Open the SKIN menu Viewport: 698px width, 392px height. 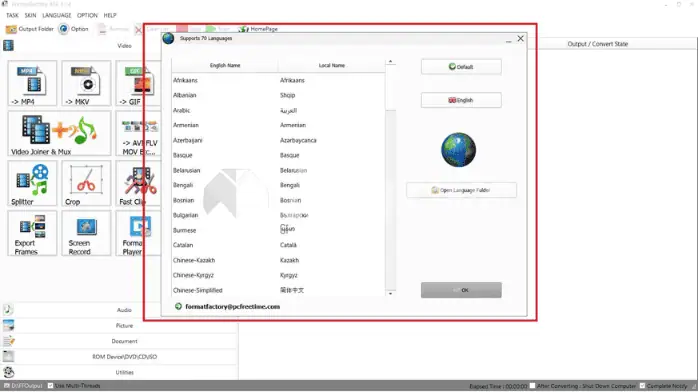(x=30, y=15)
